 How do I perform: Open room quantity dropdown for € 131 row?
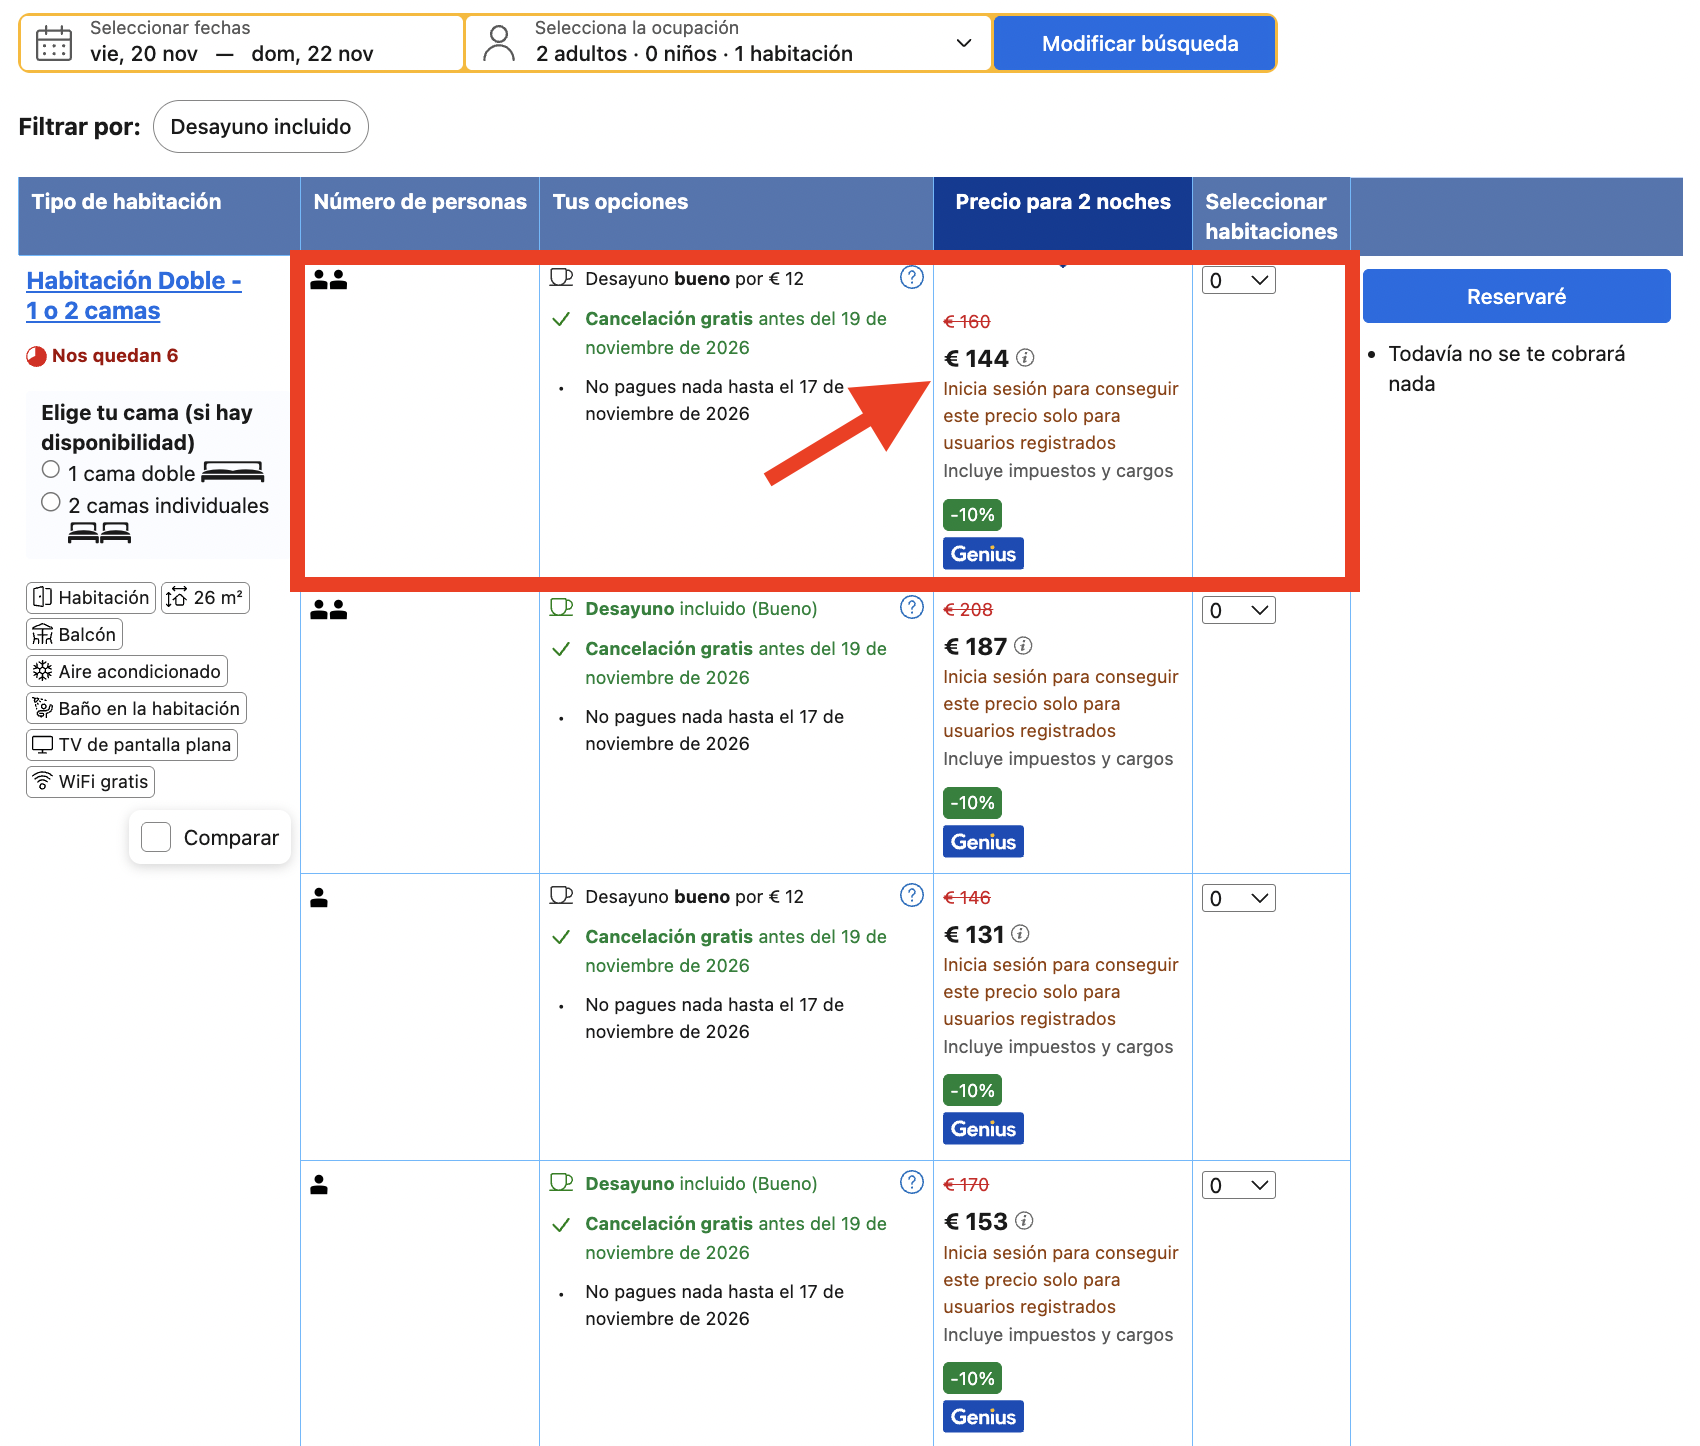coord(1238,898)
